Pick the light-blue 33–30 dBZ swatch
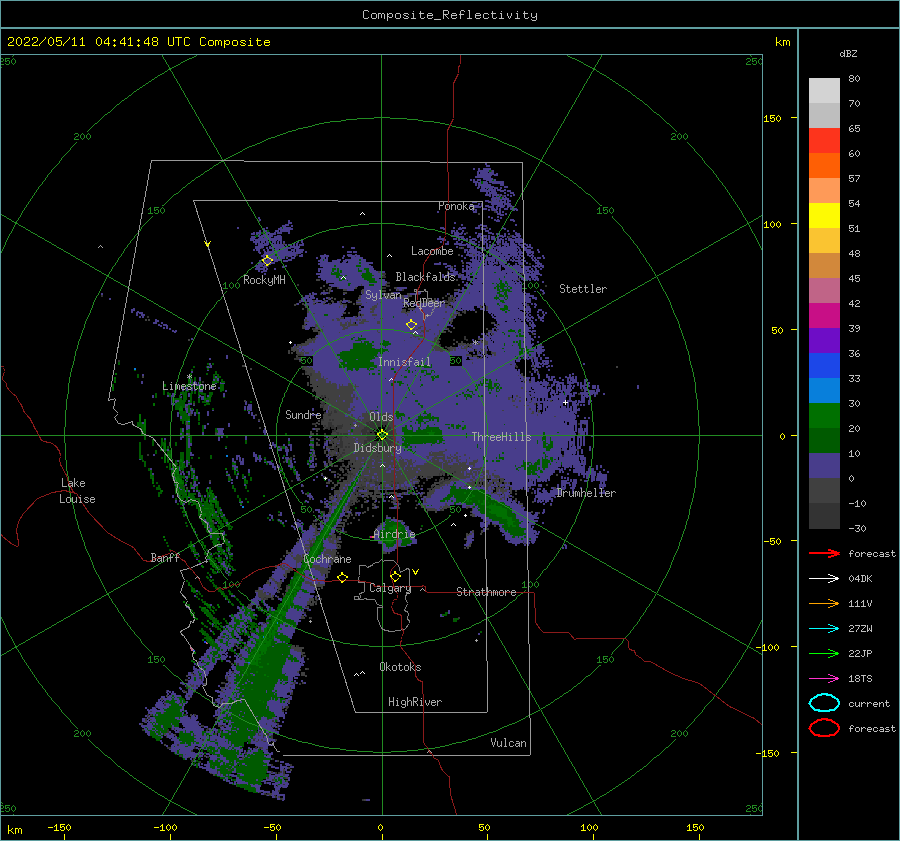The image size is (900, 841). pos(824,390)
